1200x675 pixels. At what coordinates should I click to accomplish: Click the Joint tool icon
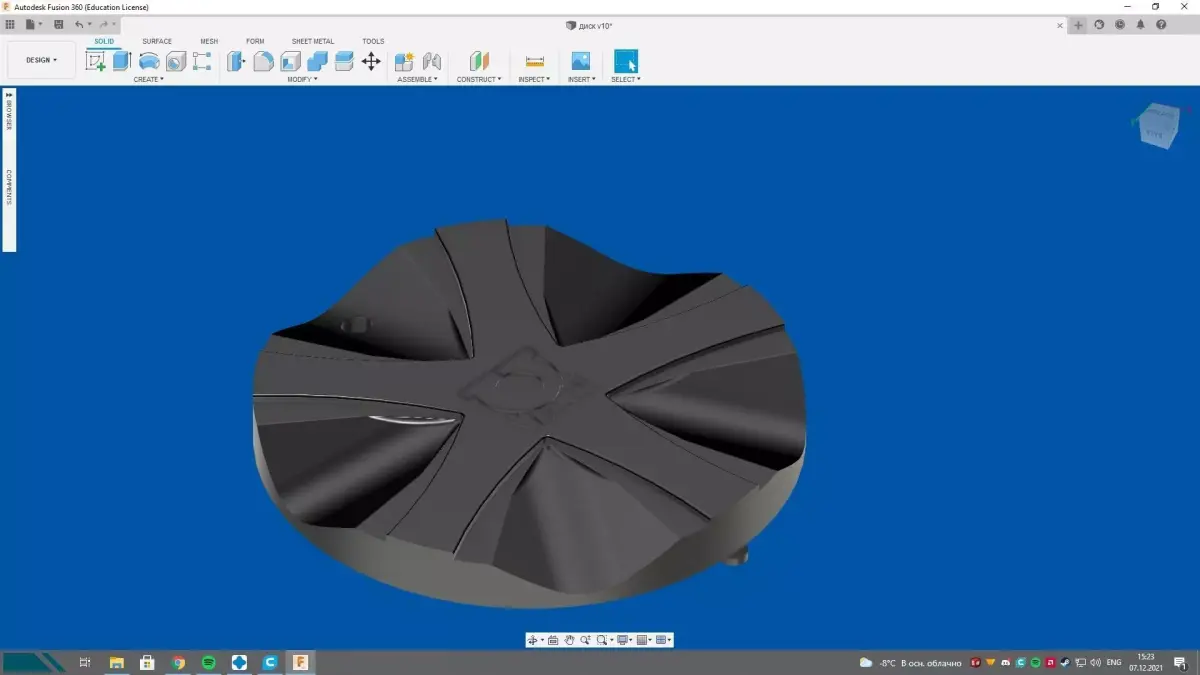pos(432,61)
